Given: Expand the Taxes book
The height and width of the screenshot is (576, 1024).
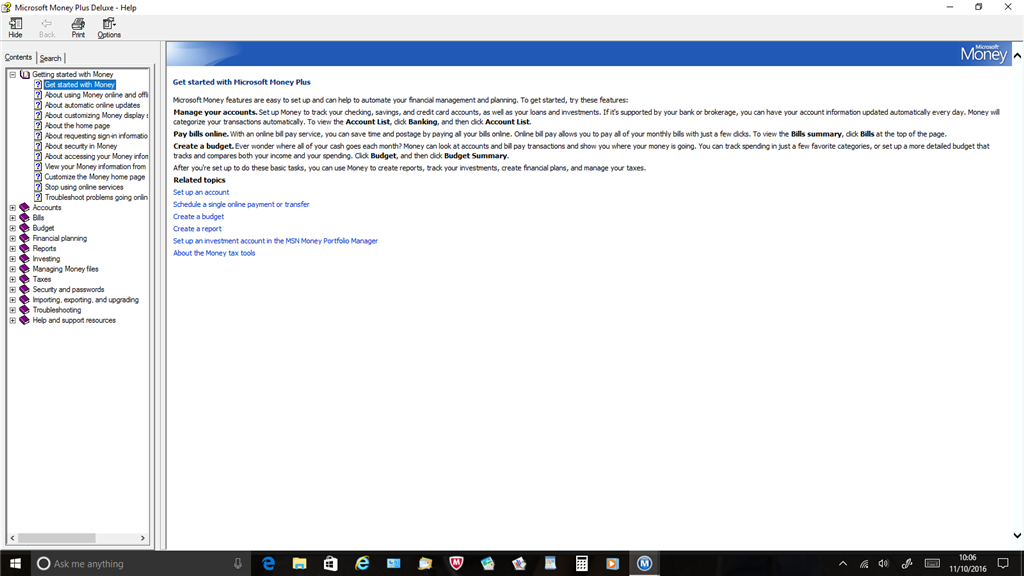Looking at the screenshot, I should [12, 280].
